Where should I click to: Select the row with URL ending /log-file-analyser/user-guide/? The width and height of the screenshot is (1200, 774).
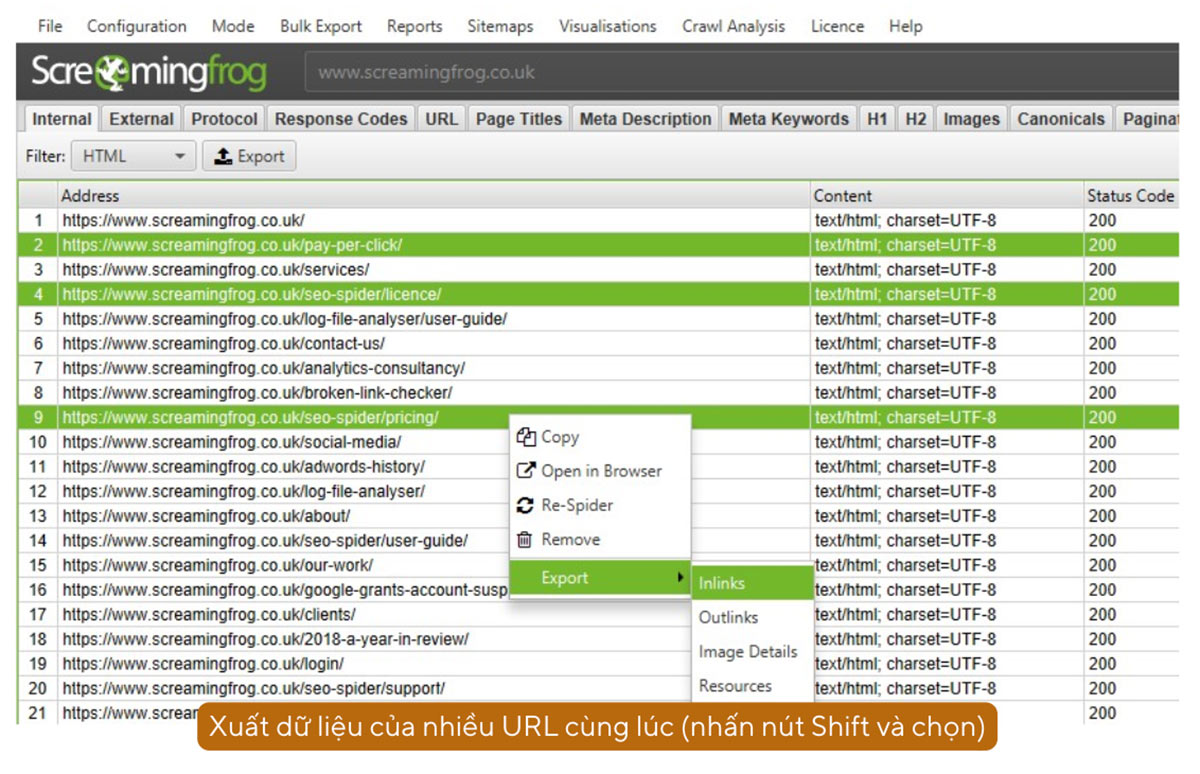(598, 319)
